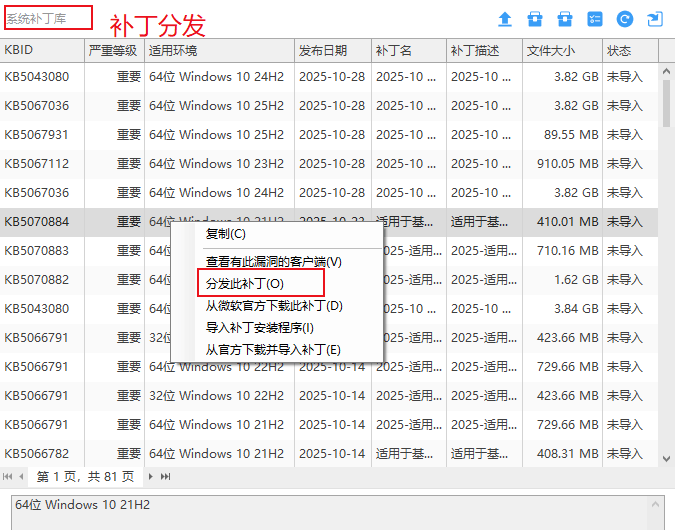675x530 pixels.
Task: Click the export arrow-box icon
Action: 655,19
